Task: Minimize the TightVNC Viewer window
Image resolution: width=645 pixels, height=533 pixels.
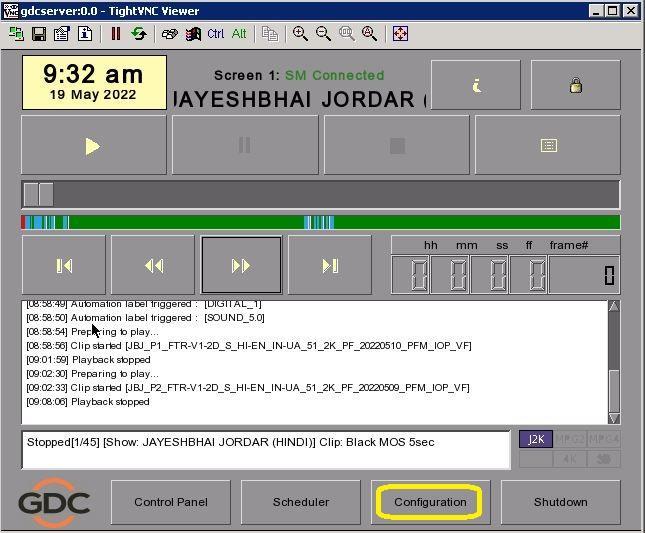Action: [x=596, y=11]
